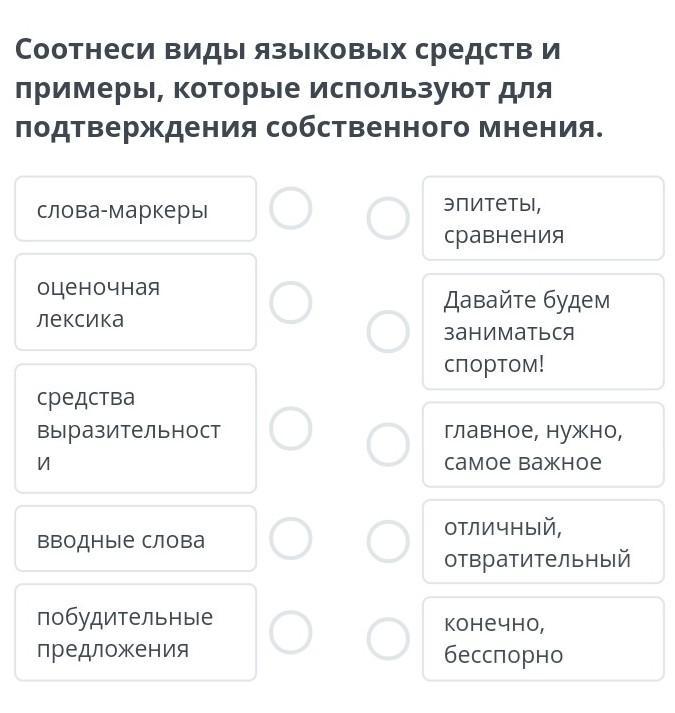
Task: Click the отличный, отвратительный answer card
Action: [x=544, y=542]
